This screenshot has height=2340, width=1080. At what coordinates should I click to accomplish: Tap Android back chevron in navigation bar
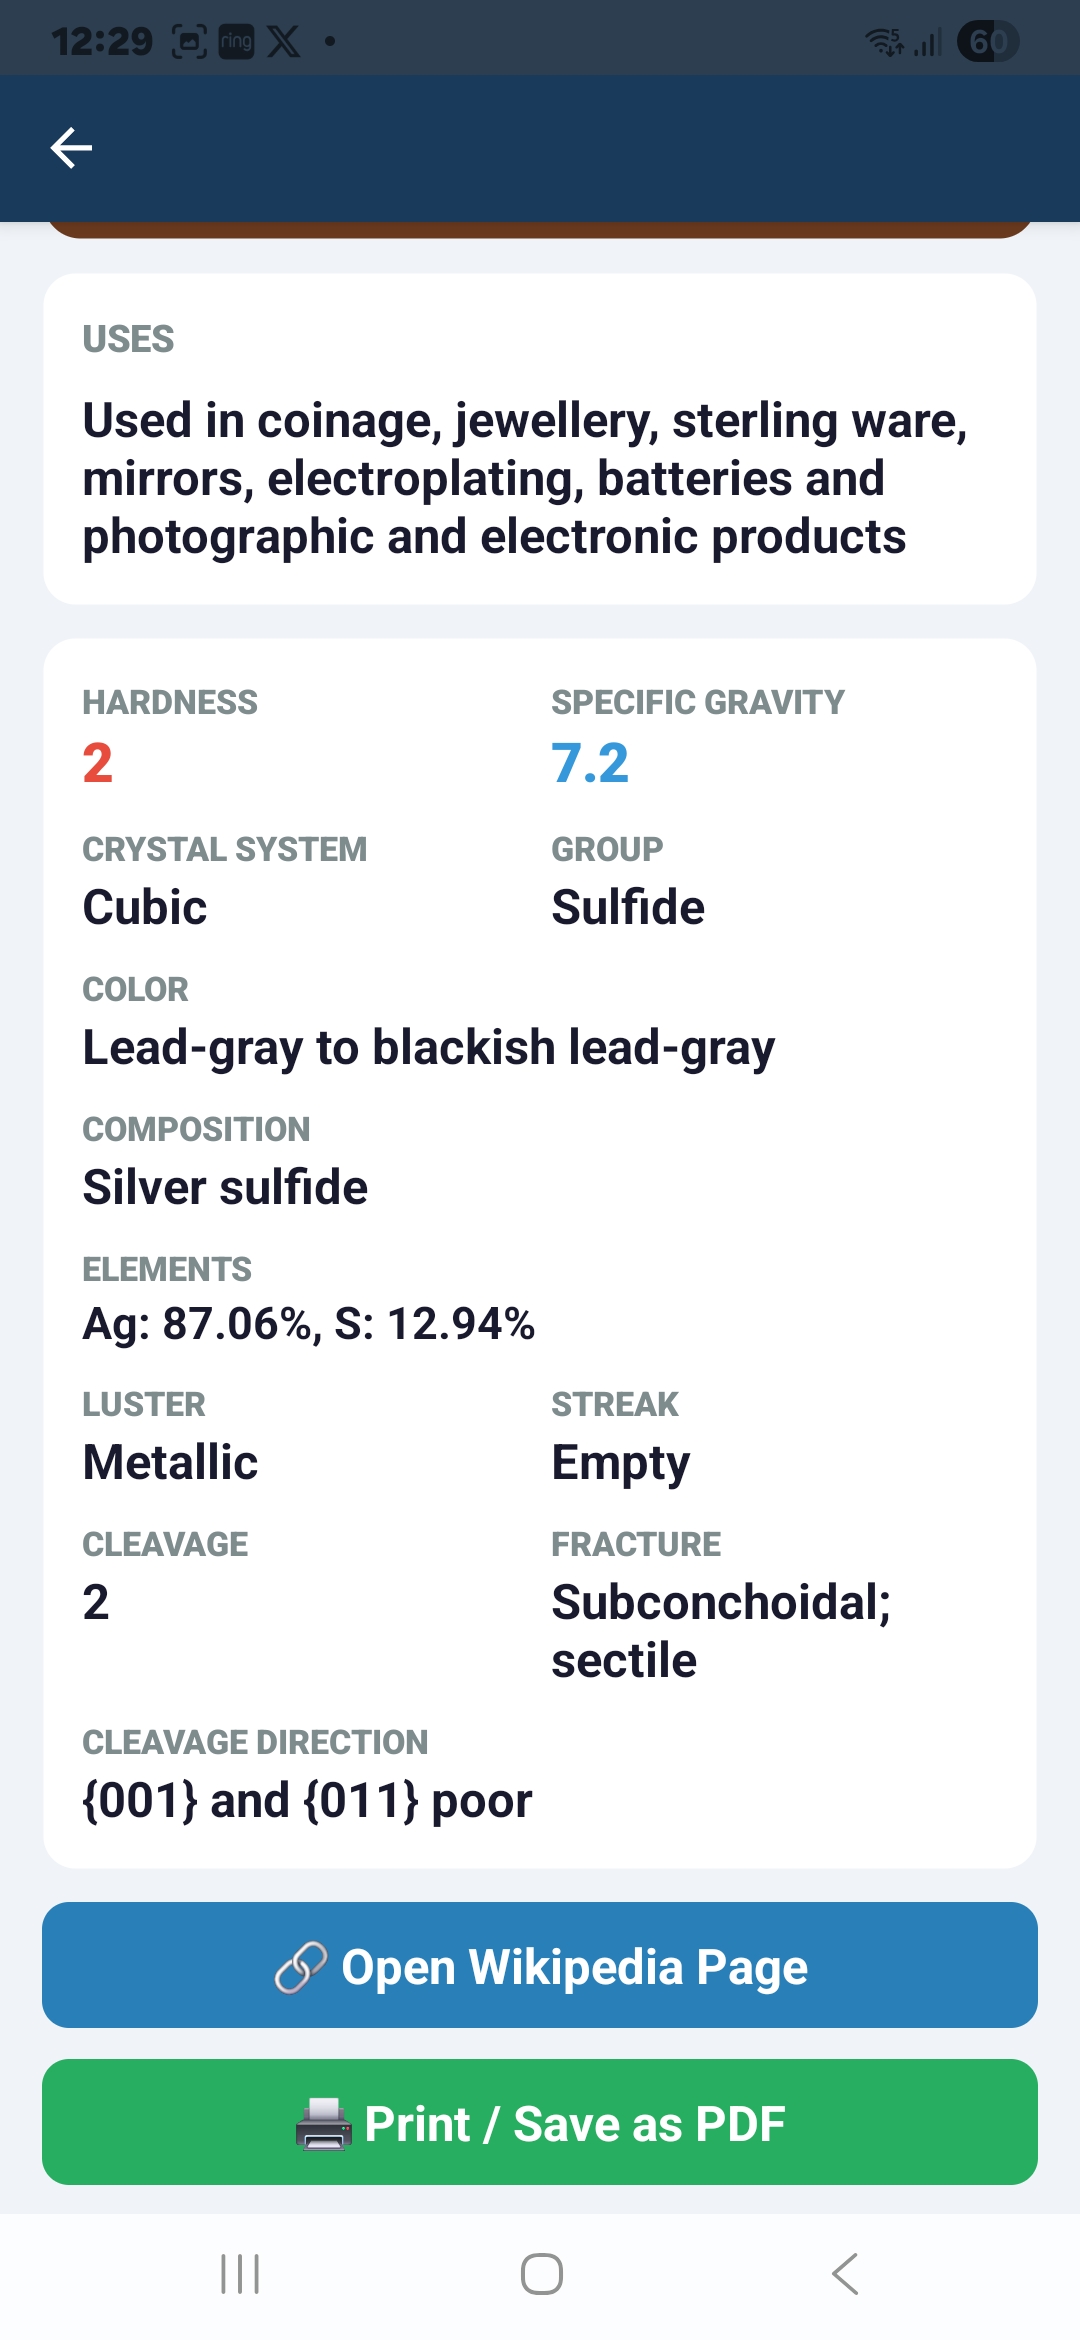[845, 2274]
